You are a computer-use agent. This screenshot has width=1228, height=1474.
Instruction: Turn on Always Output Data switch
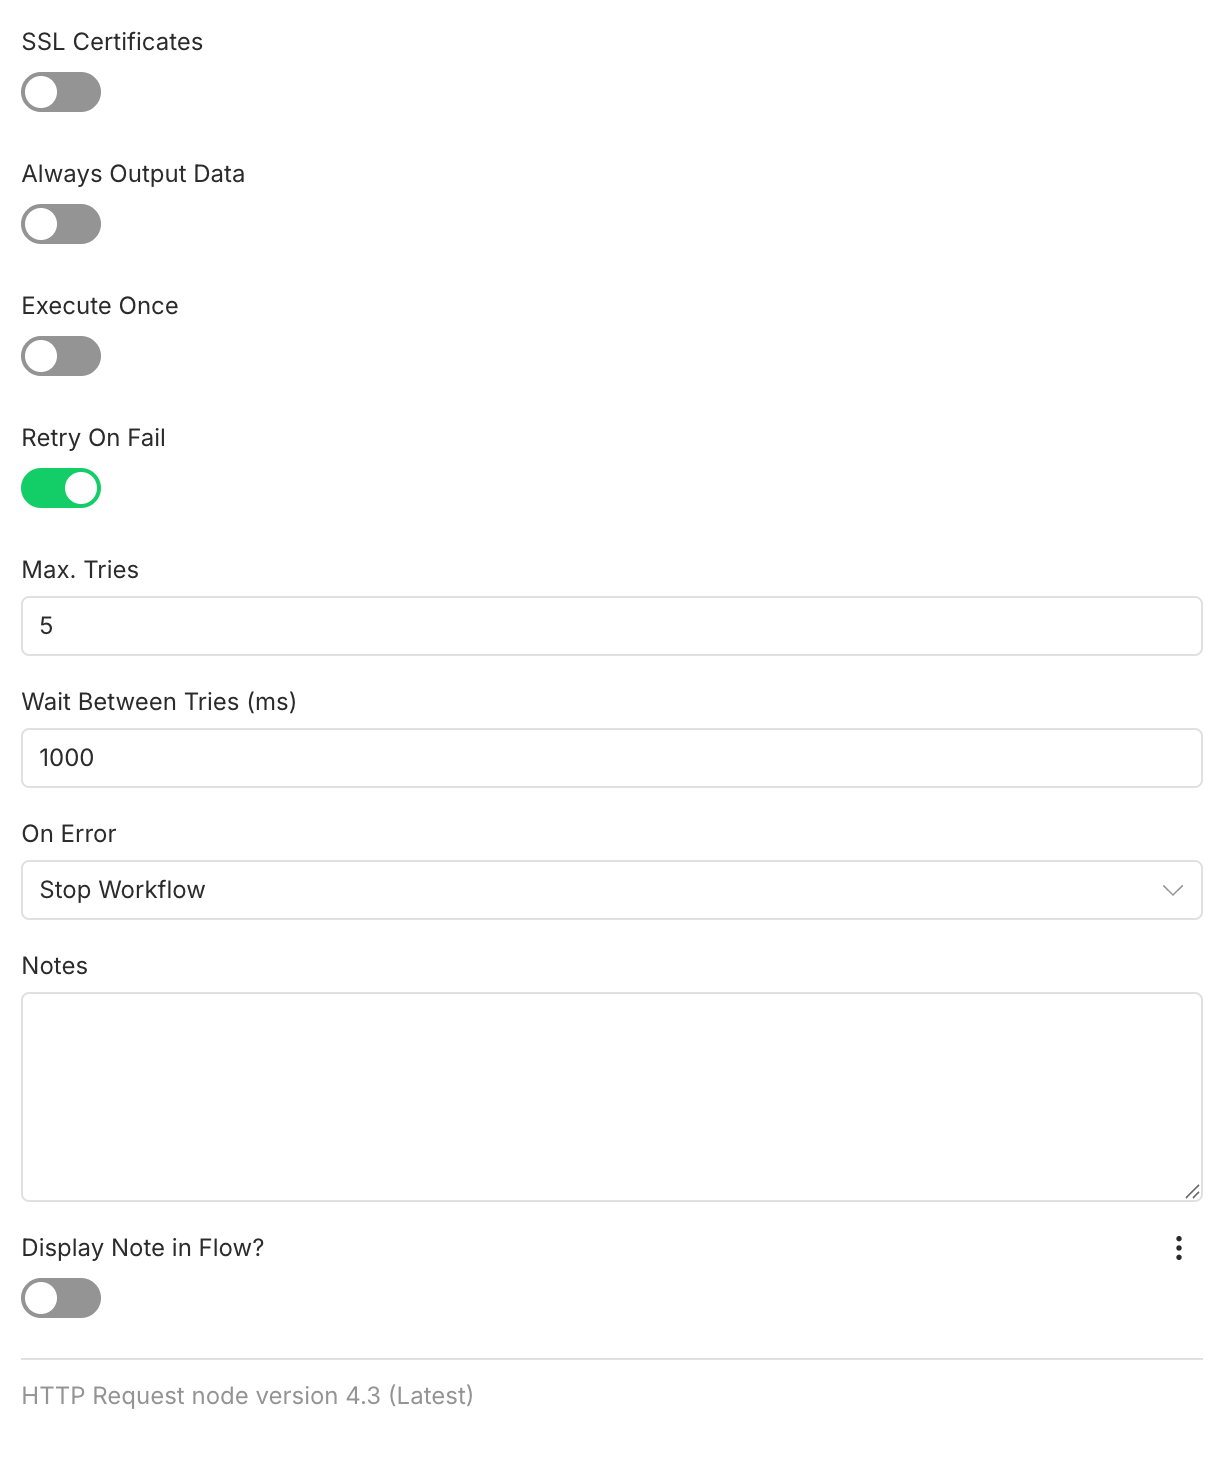tap(61, 224)
